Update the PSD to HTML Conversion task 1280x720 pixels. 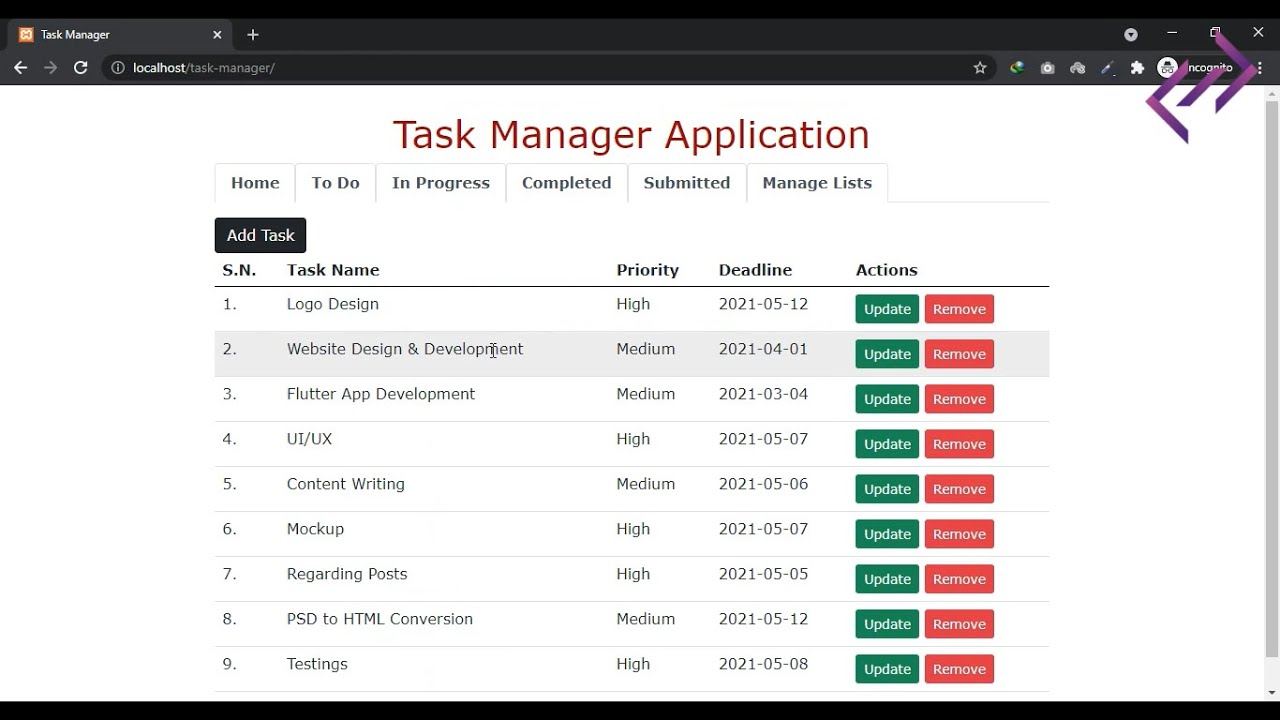click(887, 624)
